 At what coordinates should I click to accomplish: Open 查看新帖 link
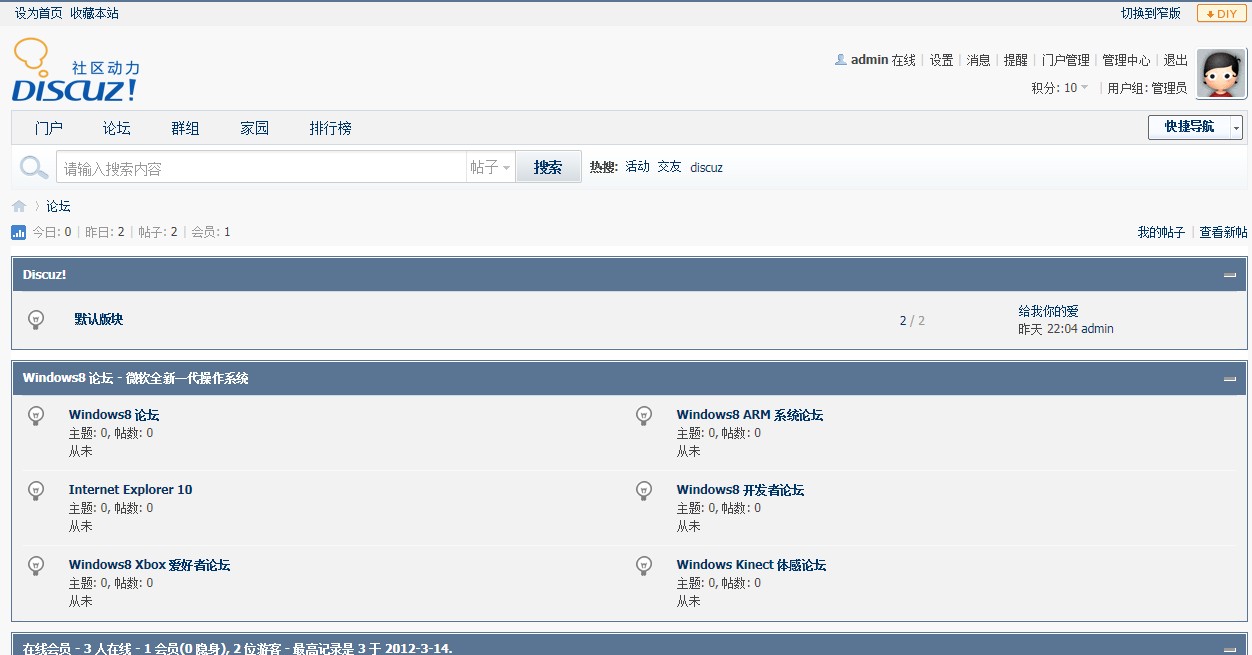click(x=1223, y=232)
